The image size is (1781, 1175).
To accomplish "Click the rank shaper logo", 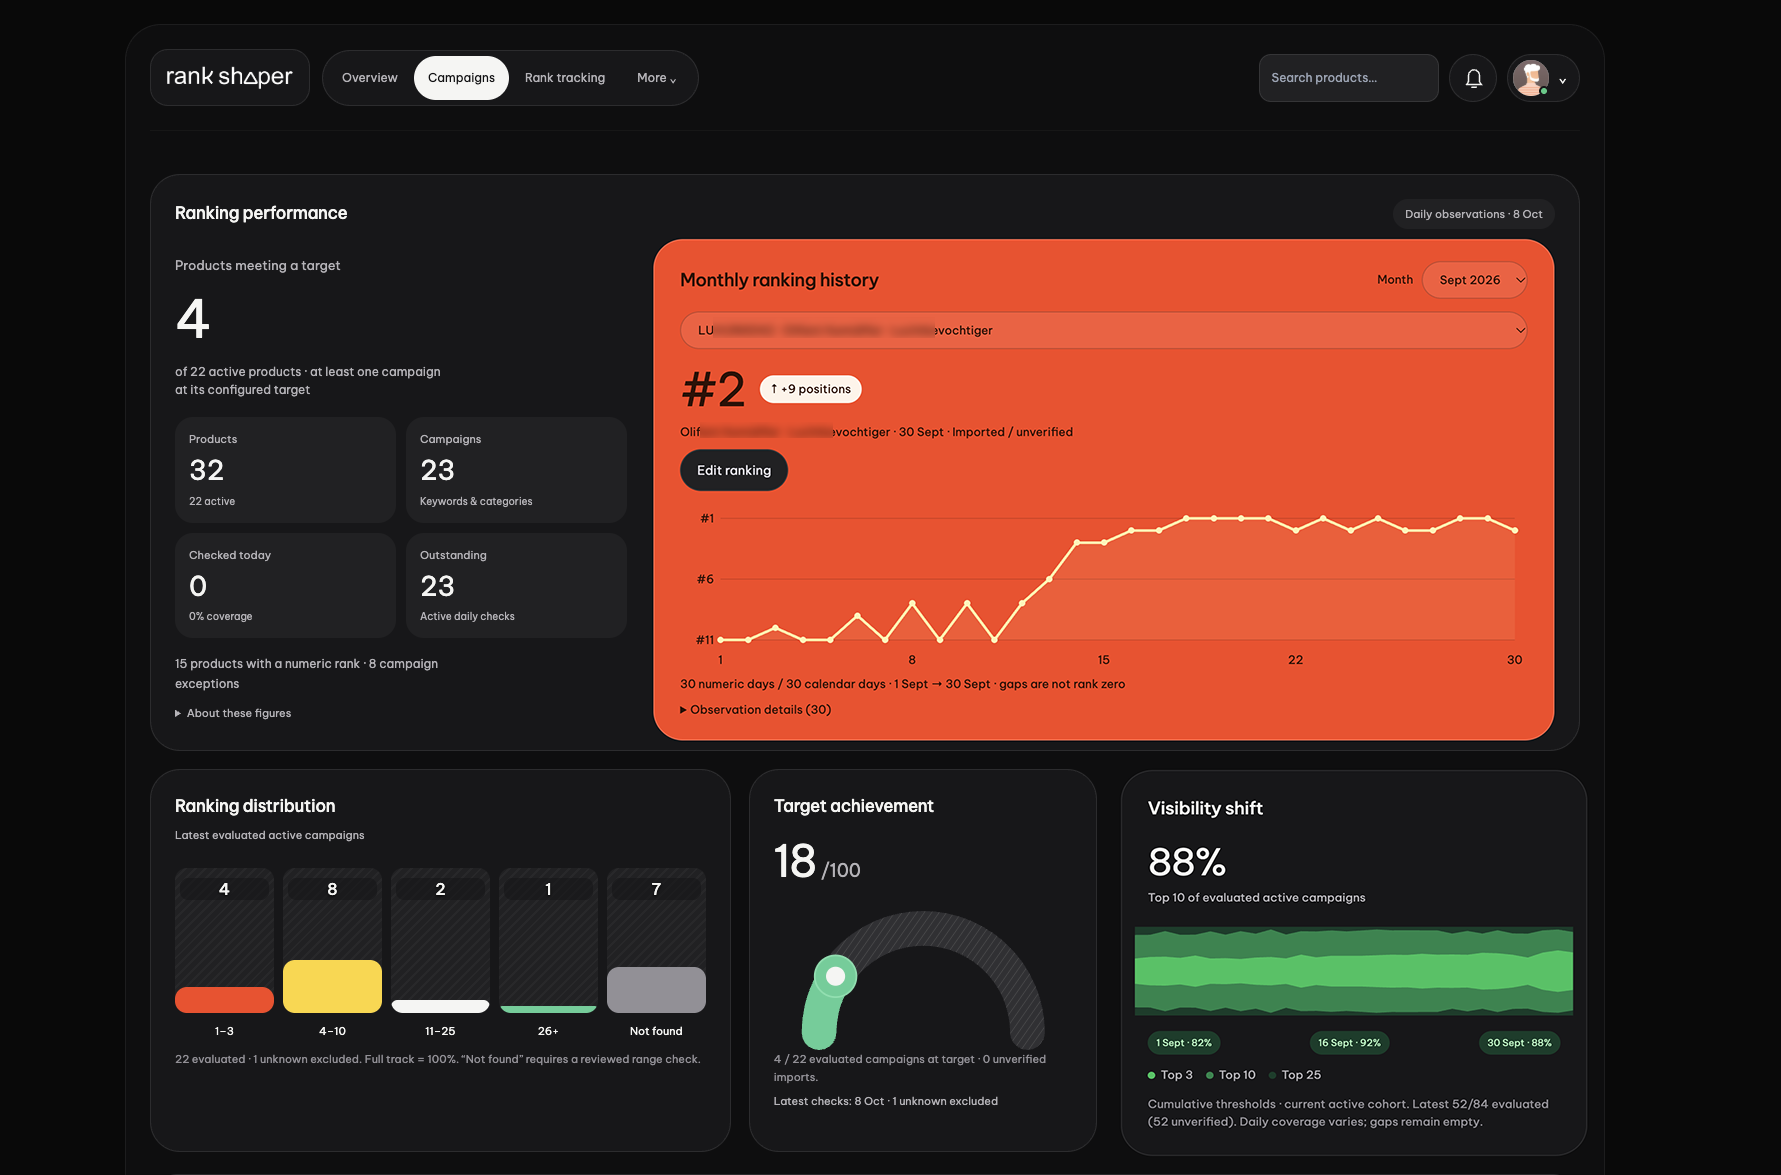I will 229,77.
